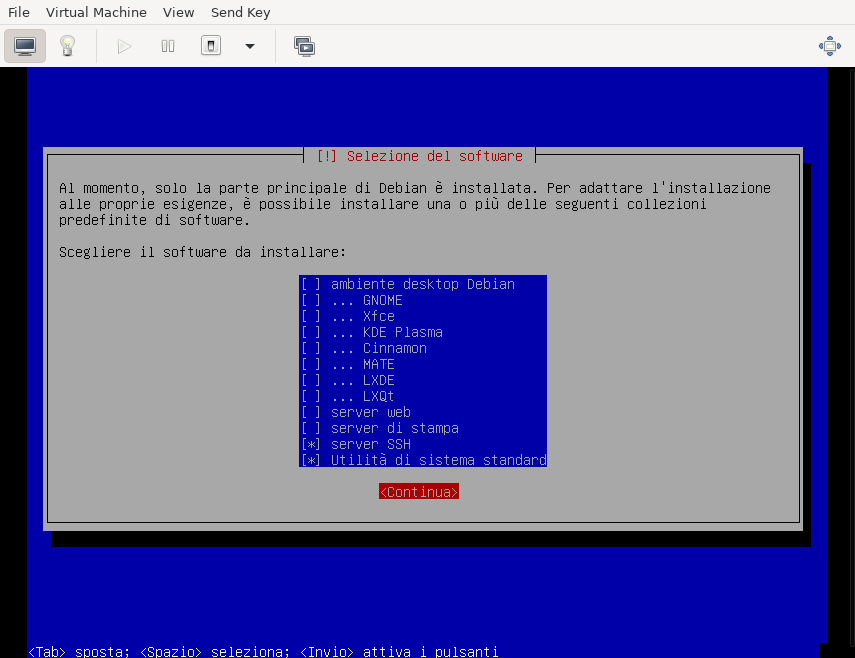This screenshot has height=658, width=855.
Task: Toggle the MATE checkbox
Action: 311,364
